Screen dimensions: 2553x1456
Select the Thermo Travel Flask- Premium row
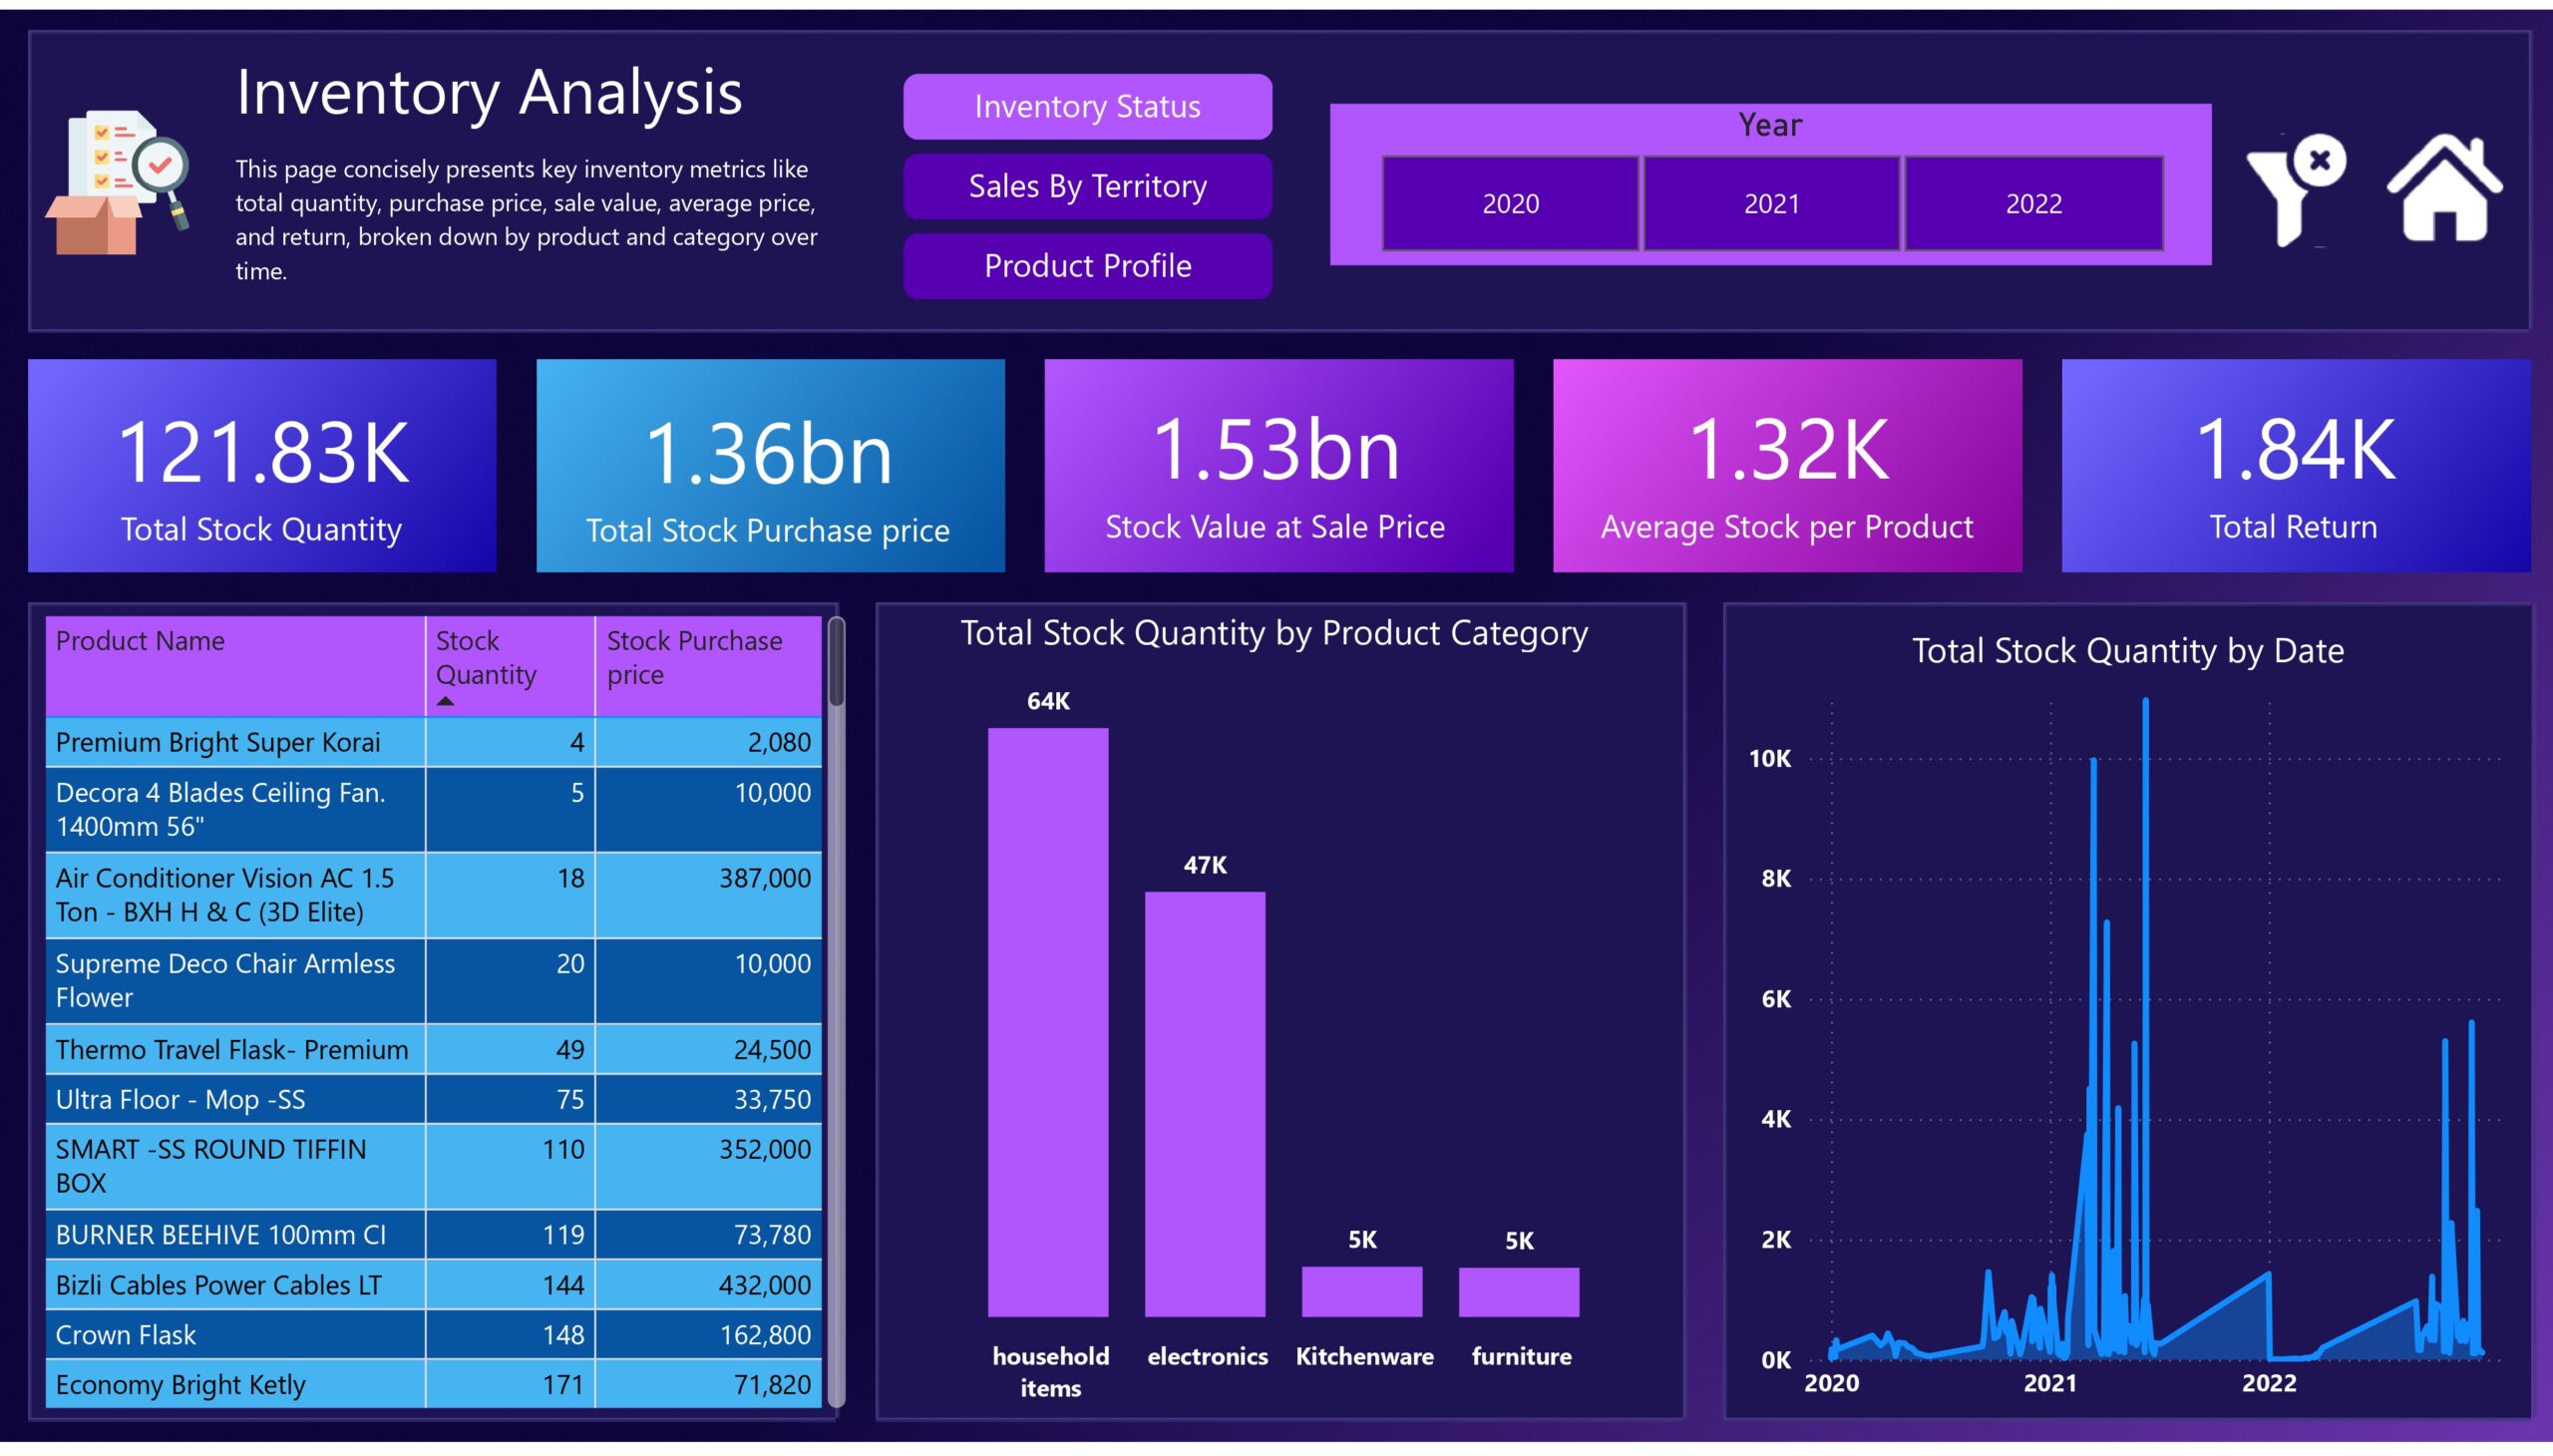click(434, 1049)
